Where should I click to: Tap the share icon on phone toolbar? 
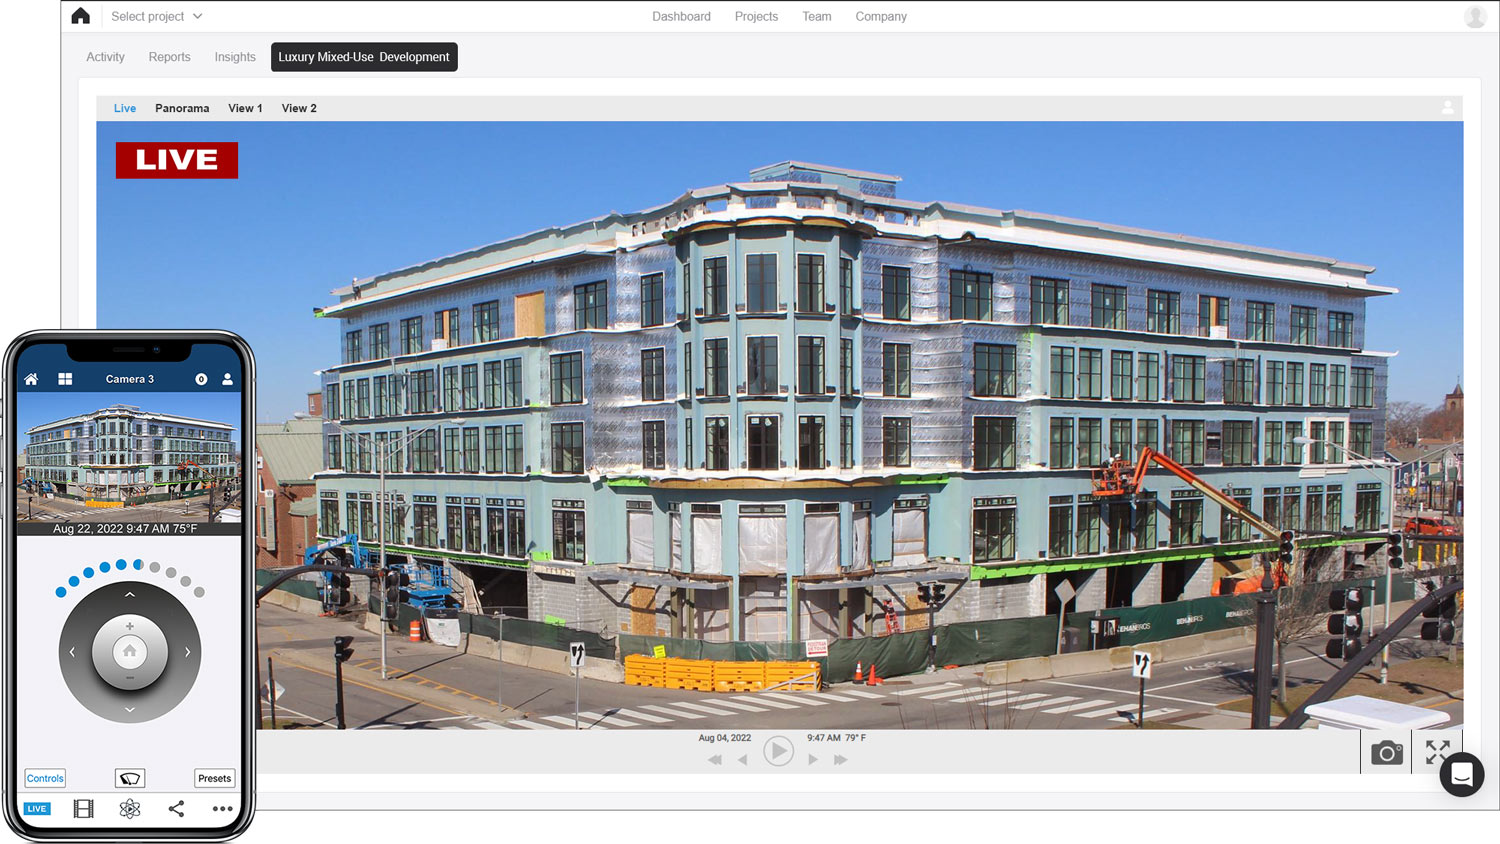(176, 809)
